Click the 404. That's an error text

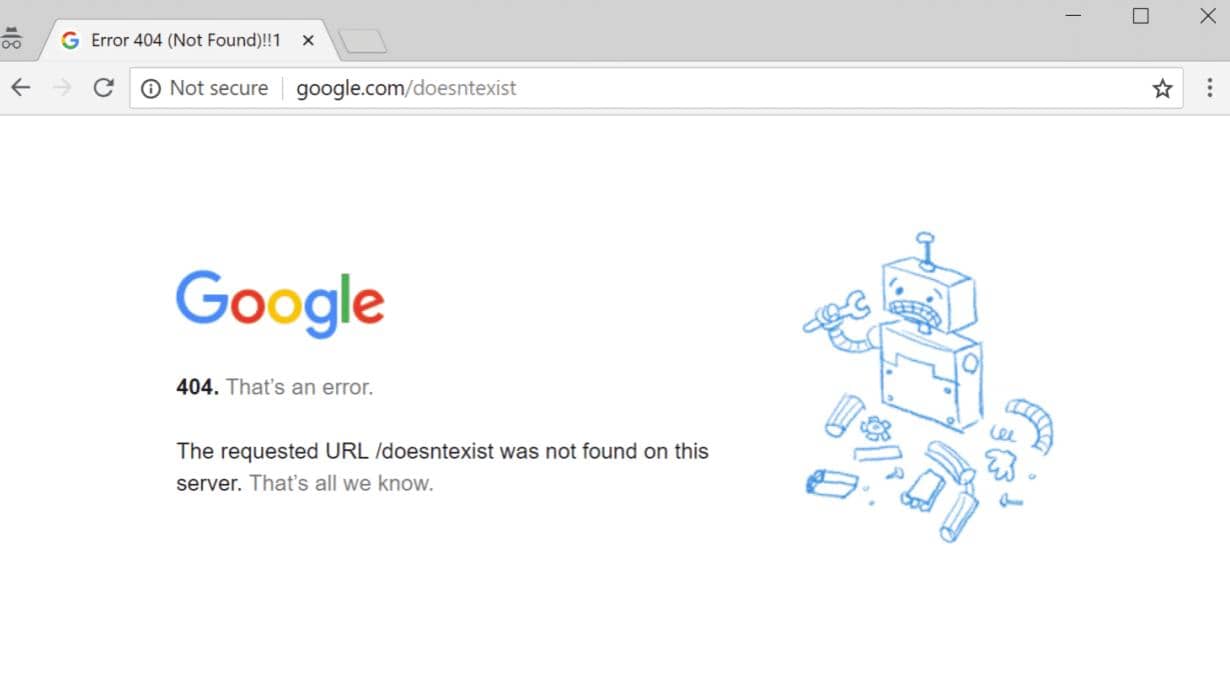(275, 387)
